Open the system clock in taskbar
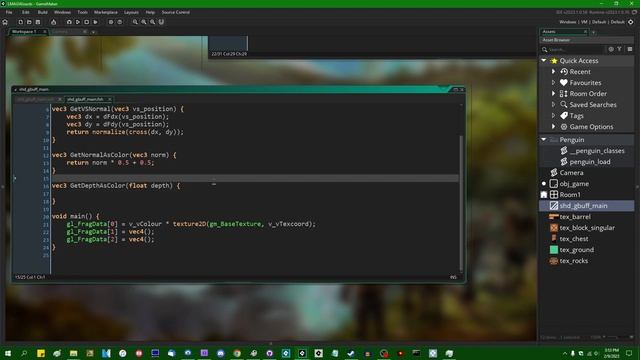Screen dimensions: 640x360 click(x=611, y=353)
